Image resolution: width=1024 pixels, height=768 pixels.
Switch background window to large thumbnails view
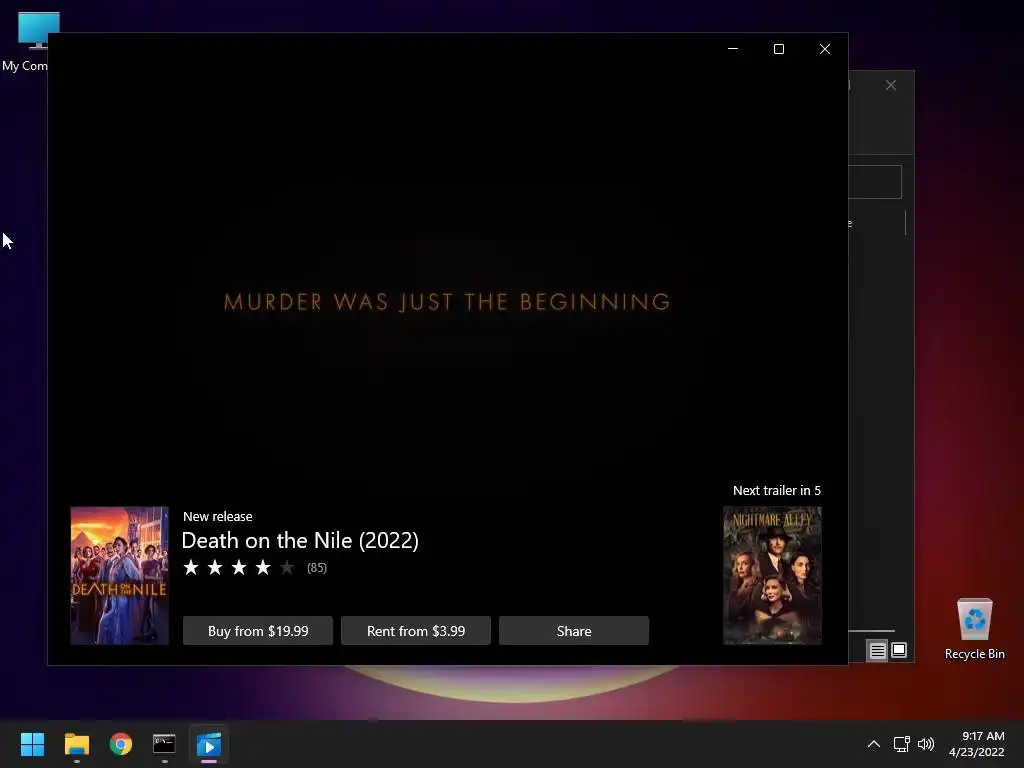tap(899, 650)
